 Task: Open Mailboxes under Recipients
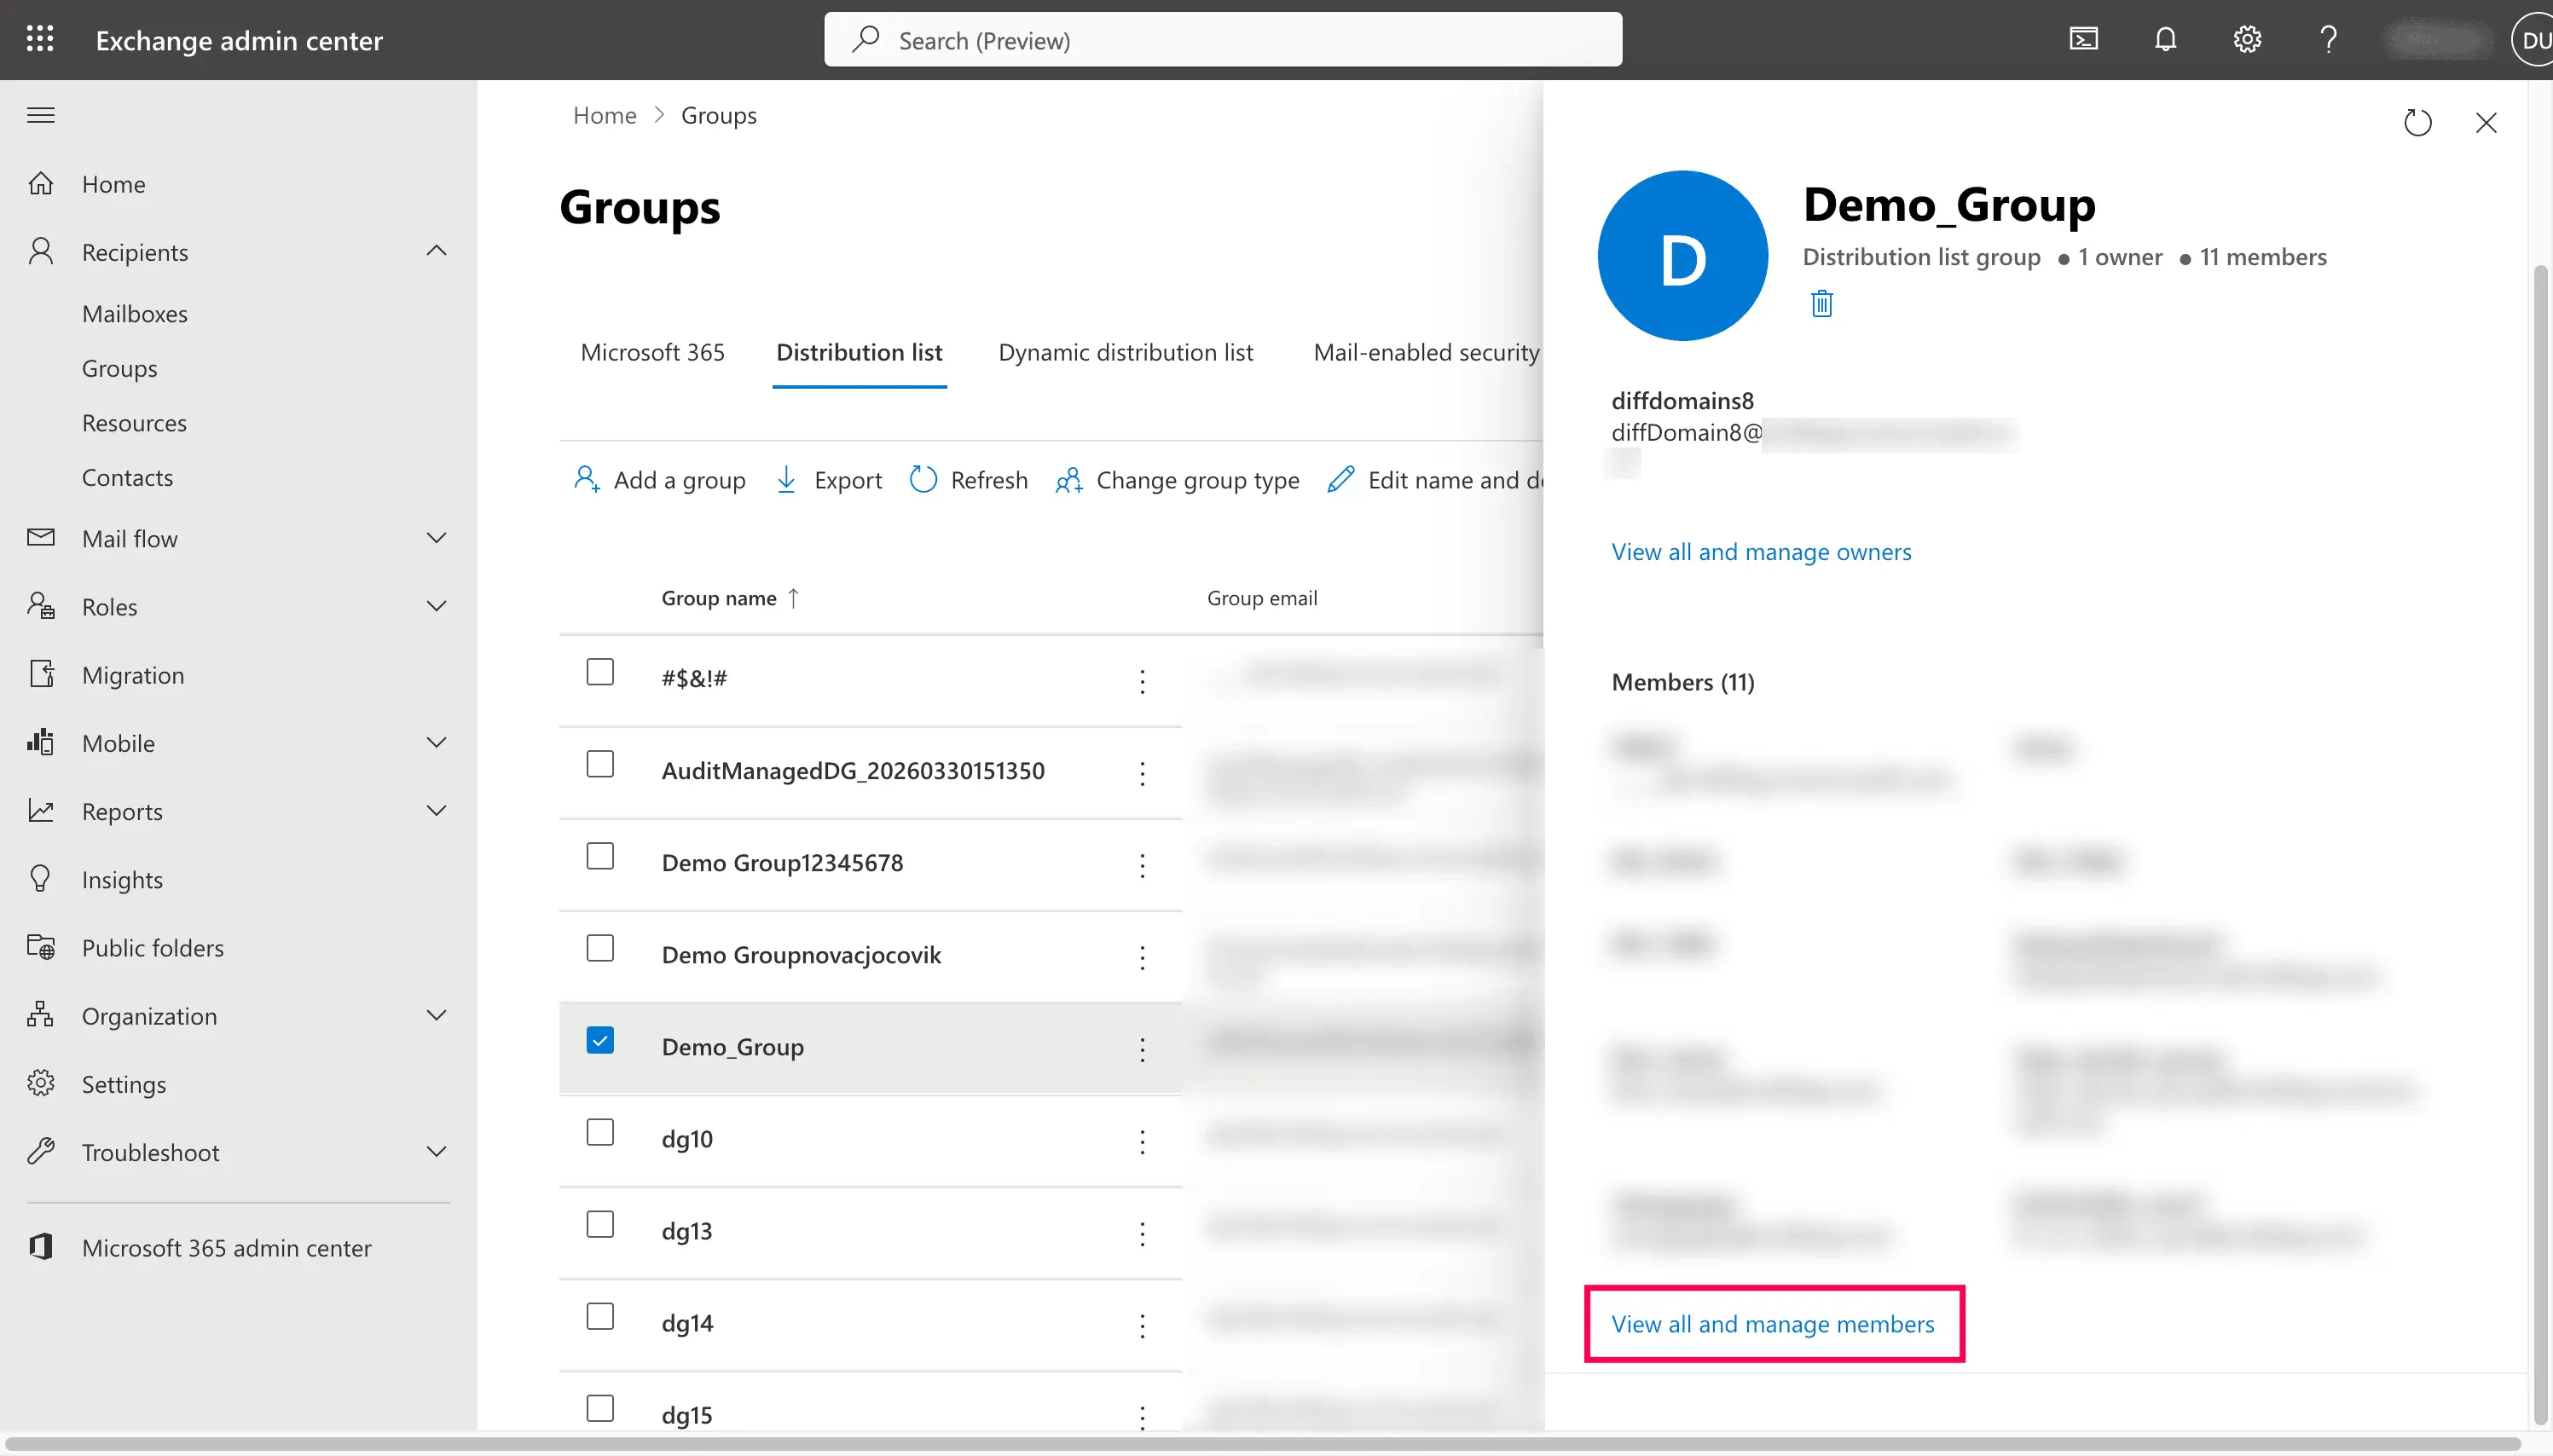tap(135, 313)
